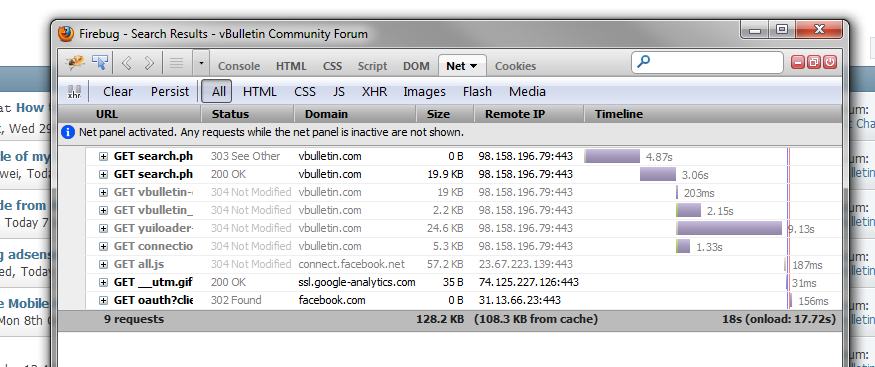Activate the element inspector arrow tool
Viewport: 875px width, 367px height.
click(99, 62)
